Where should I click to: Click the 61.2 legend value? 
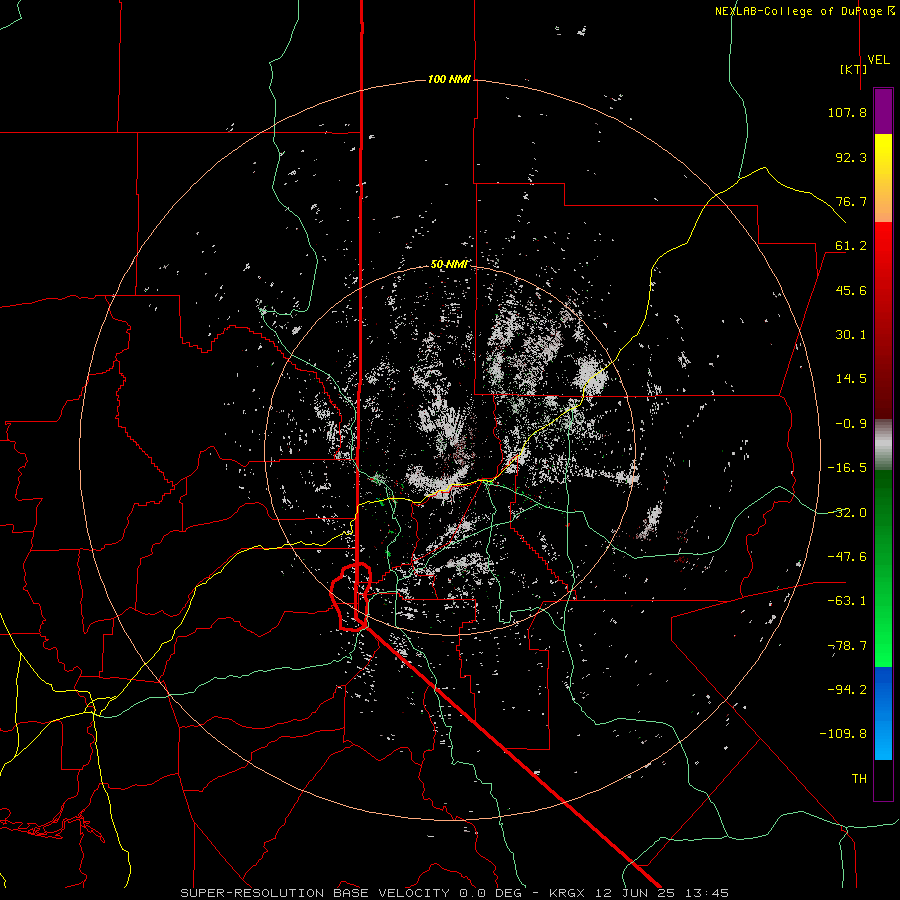[x=851, y=246]
